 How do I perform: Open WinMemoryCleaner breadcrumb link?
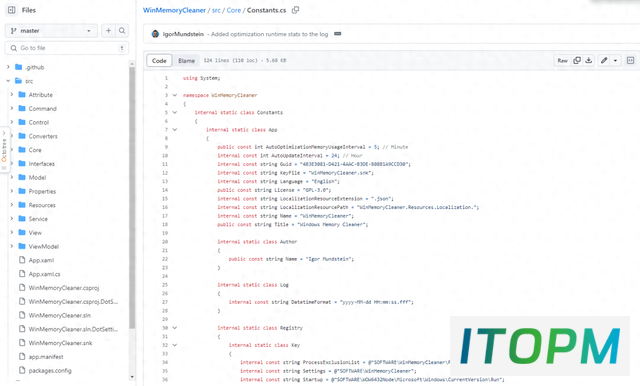pos(174,10)
